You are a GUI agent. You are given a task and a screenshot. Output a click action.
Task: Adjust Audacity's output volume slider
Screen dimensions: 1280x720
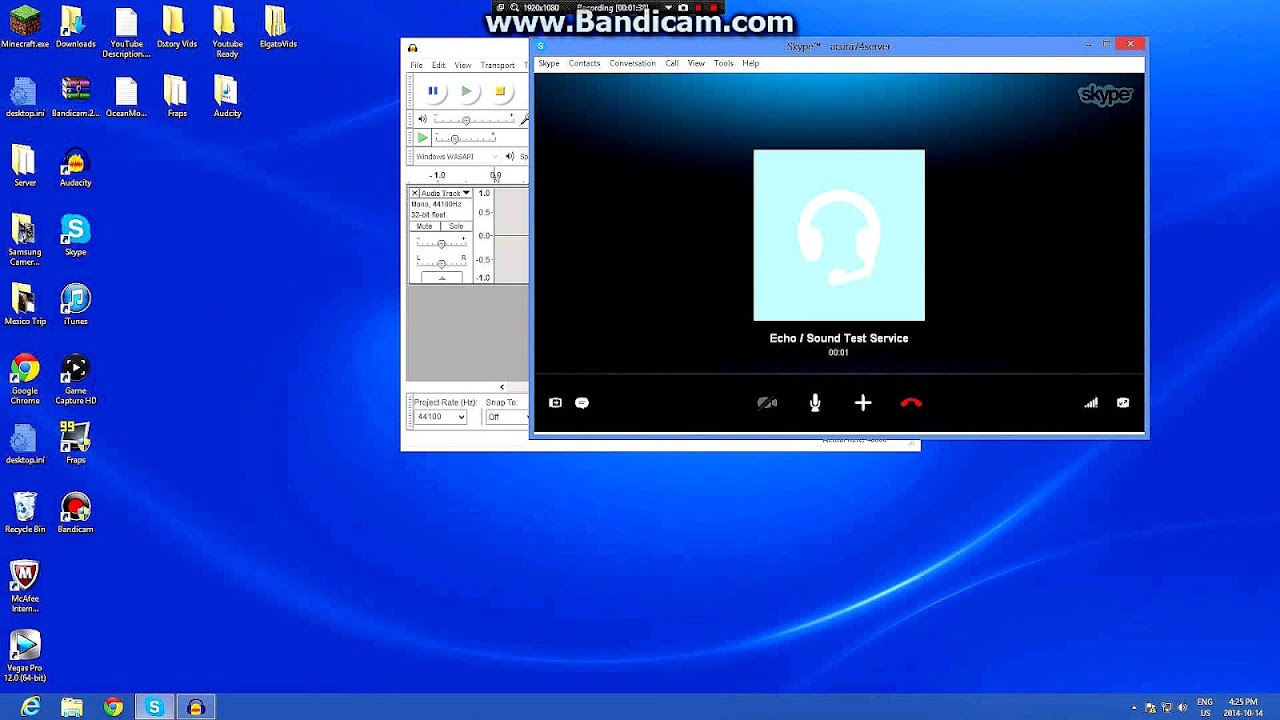(x=473, y=119)
